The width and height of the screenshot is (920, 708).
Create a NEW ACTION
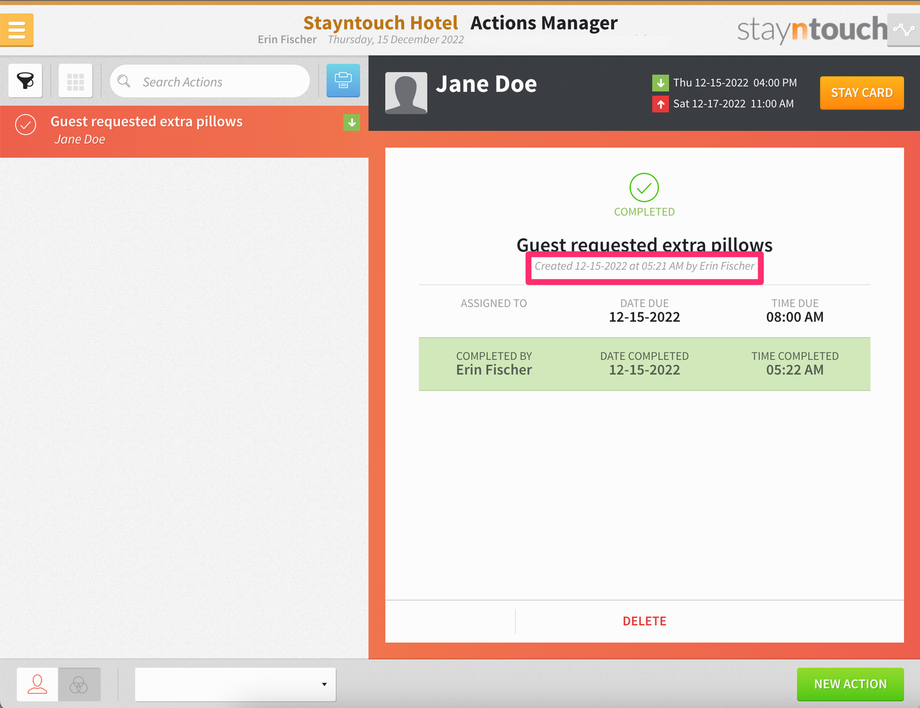[x=850, y=684]
